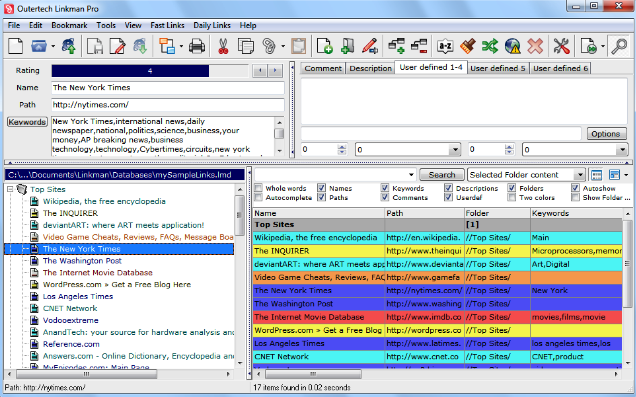The width and height of the screenshot is (636, 397).
Task: Open the last user-defined combo box
Action: (x=622, y=150)
